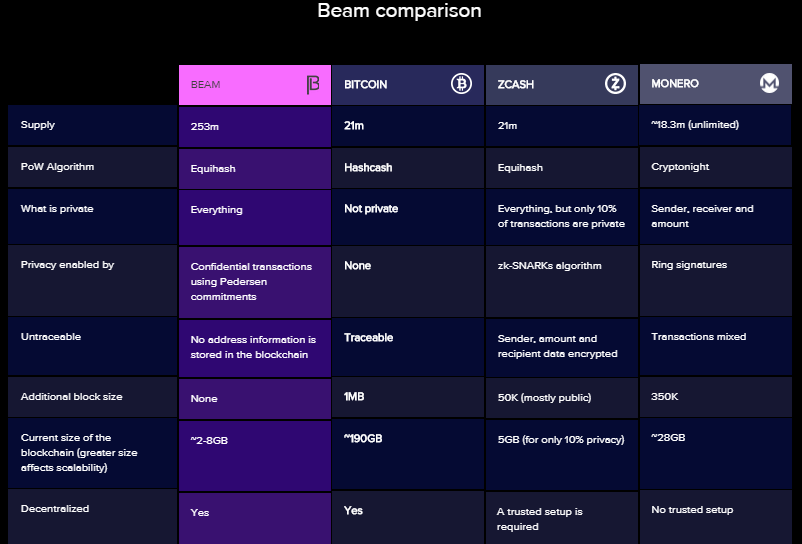Click the zk-SNARKs algorithm cell
The image size is (802, 544).
(x=549, y=266)
